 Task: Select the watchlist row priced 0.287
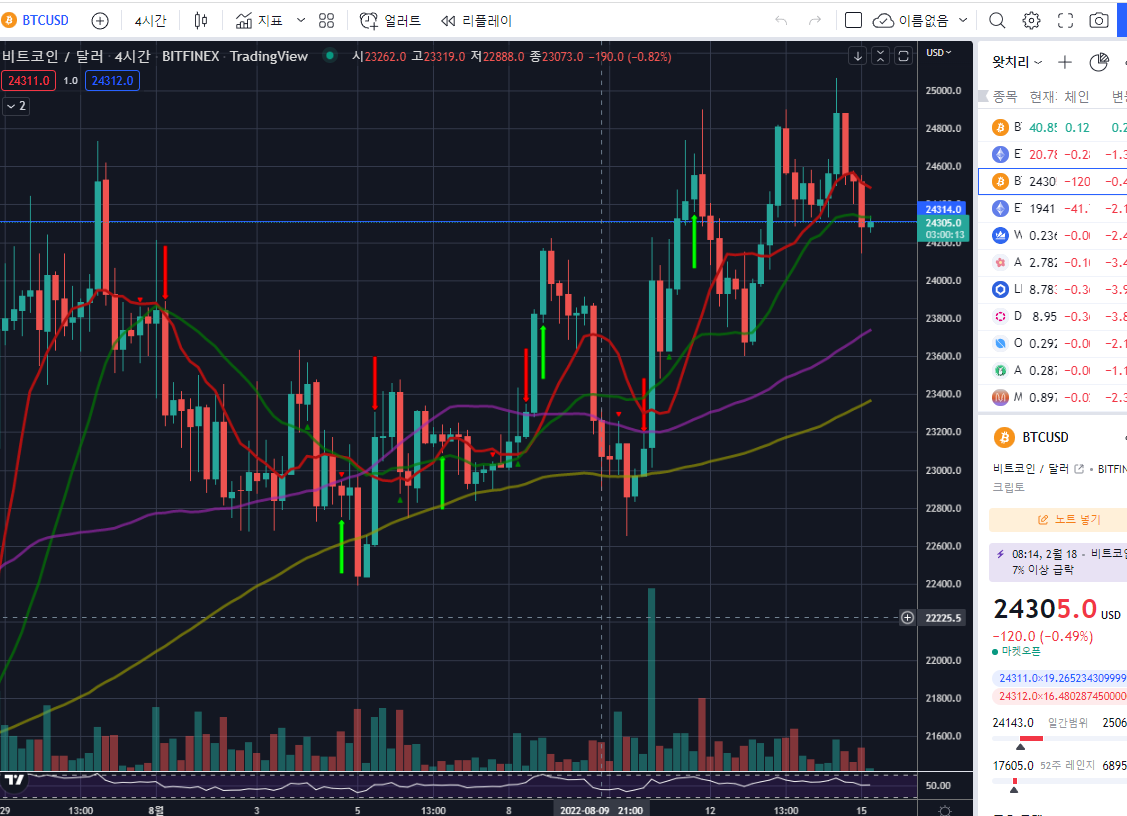click(x=1052, y=370)
